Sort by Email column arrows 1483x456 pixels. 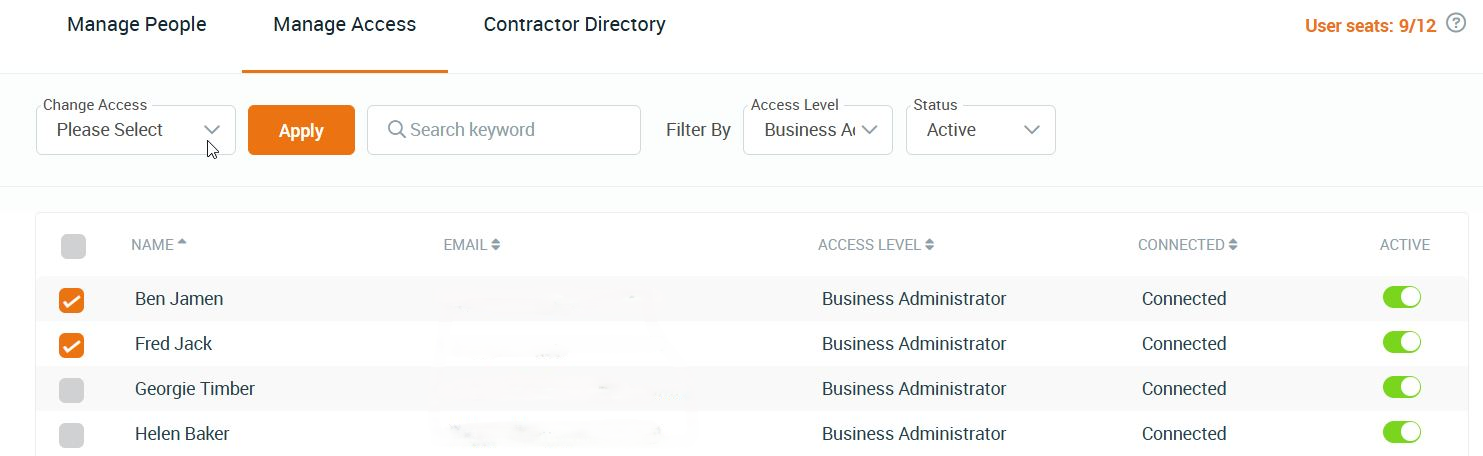496,245
